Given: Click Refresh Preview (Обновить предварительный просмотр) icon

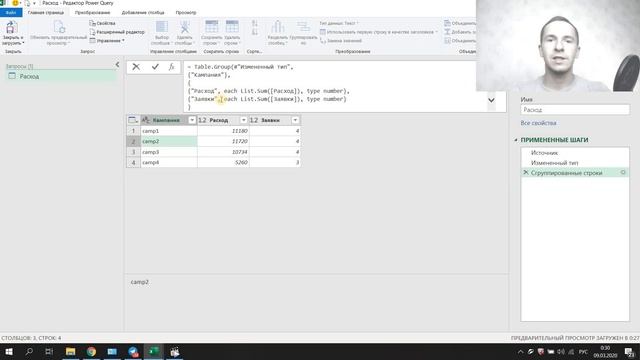Looking at the screenshot, I should (59, 27).
